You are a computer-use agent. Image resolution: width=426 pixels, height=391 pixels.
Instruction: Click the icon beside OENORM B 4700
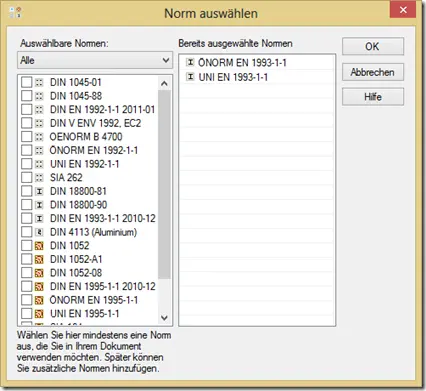(39, 137)
